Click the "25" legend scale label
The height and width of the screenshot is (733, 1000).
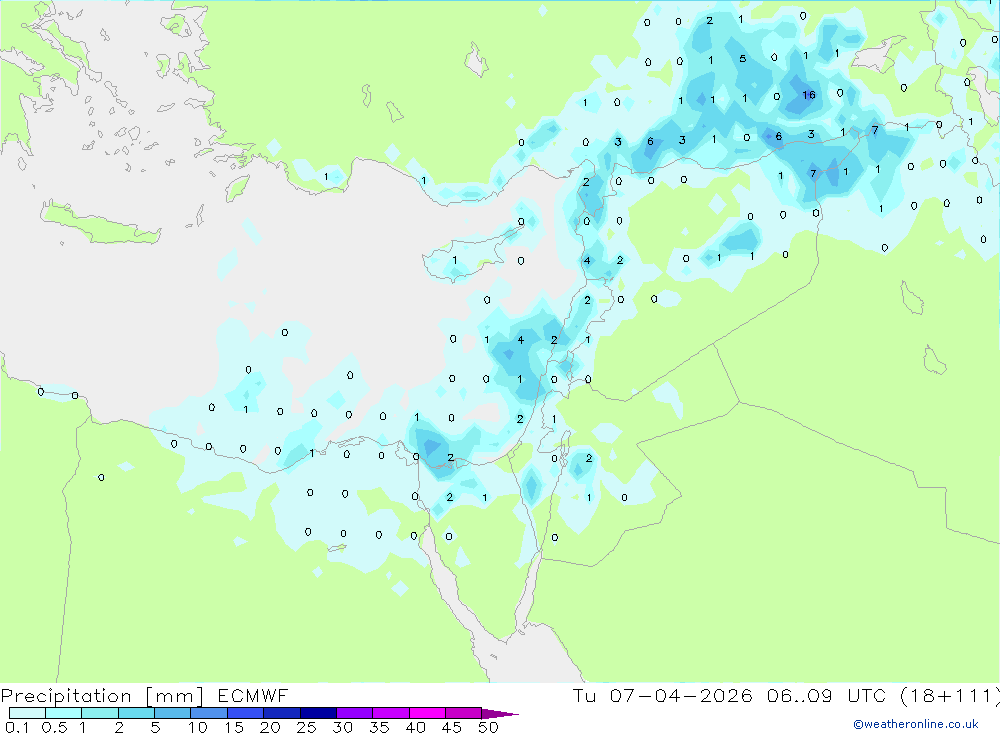pyautogui.click(x=307, y=727)
